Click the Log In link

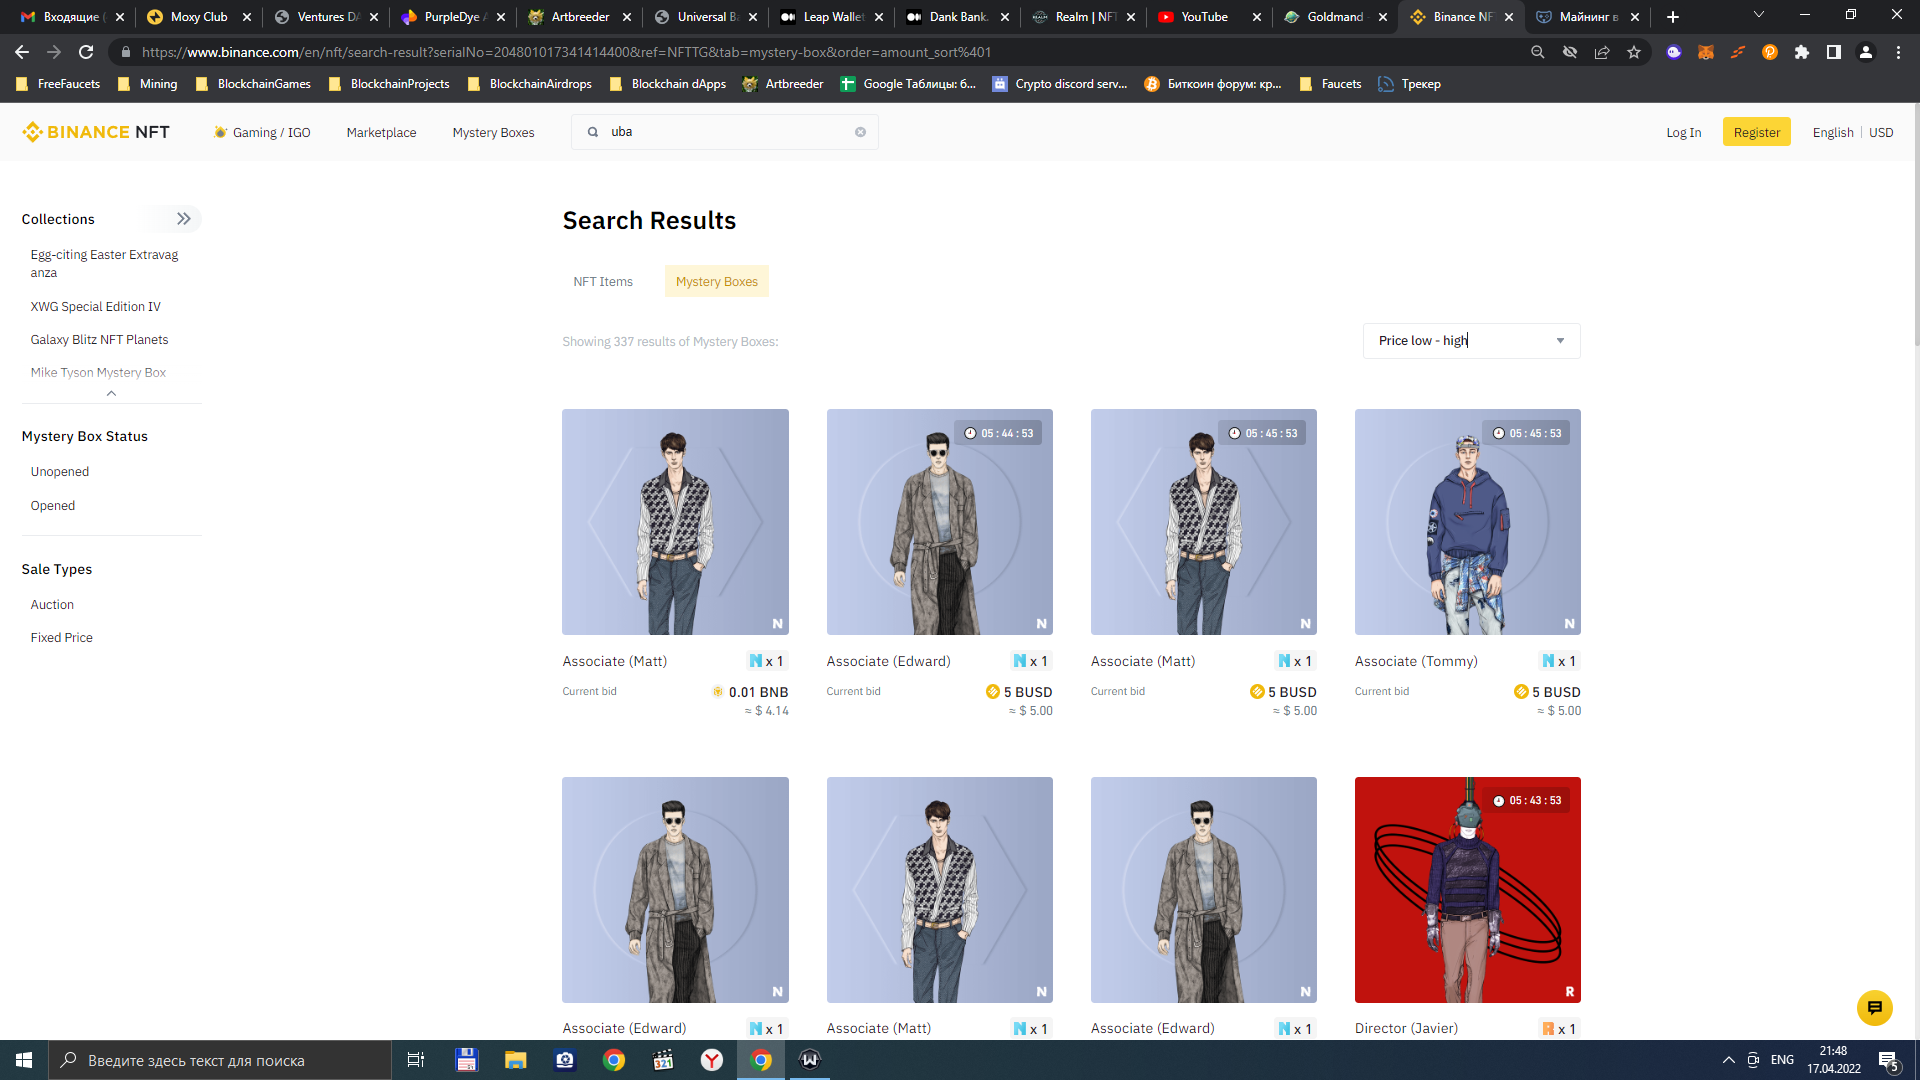click(x=1683, y=132)
